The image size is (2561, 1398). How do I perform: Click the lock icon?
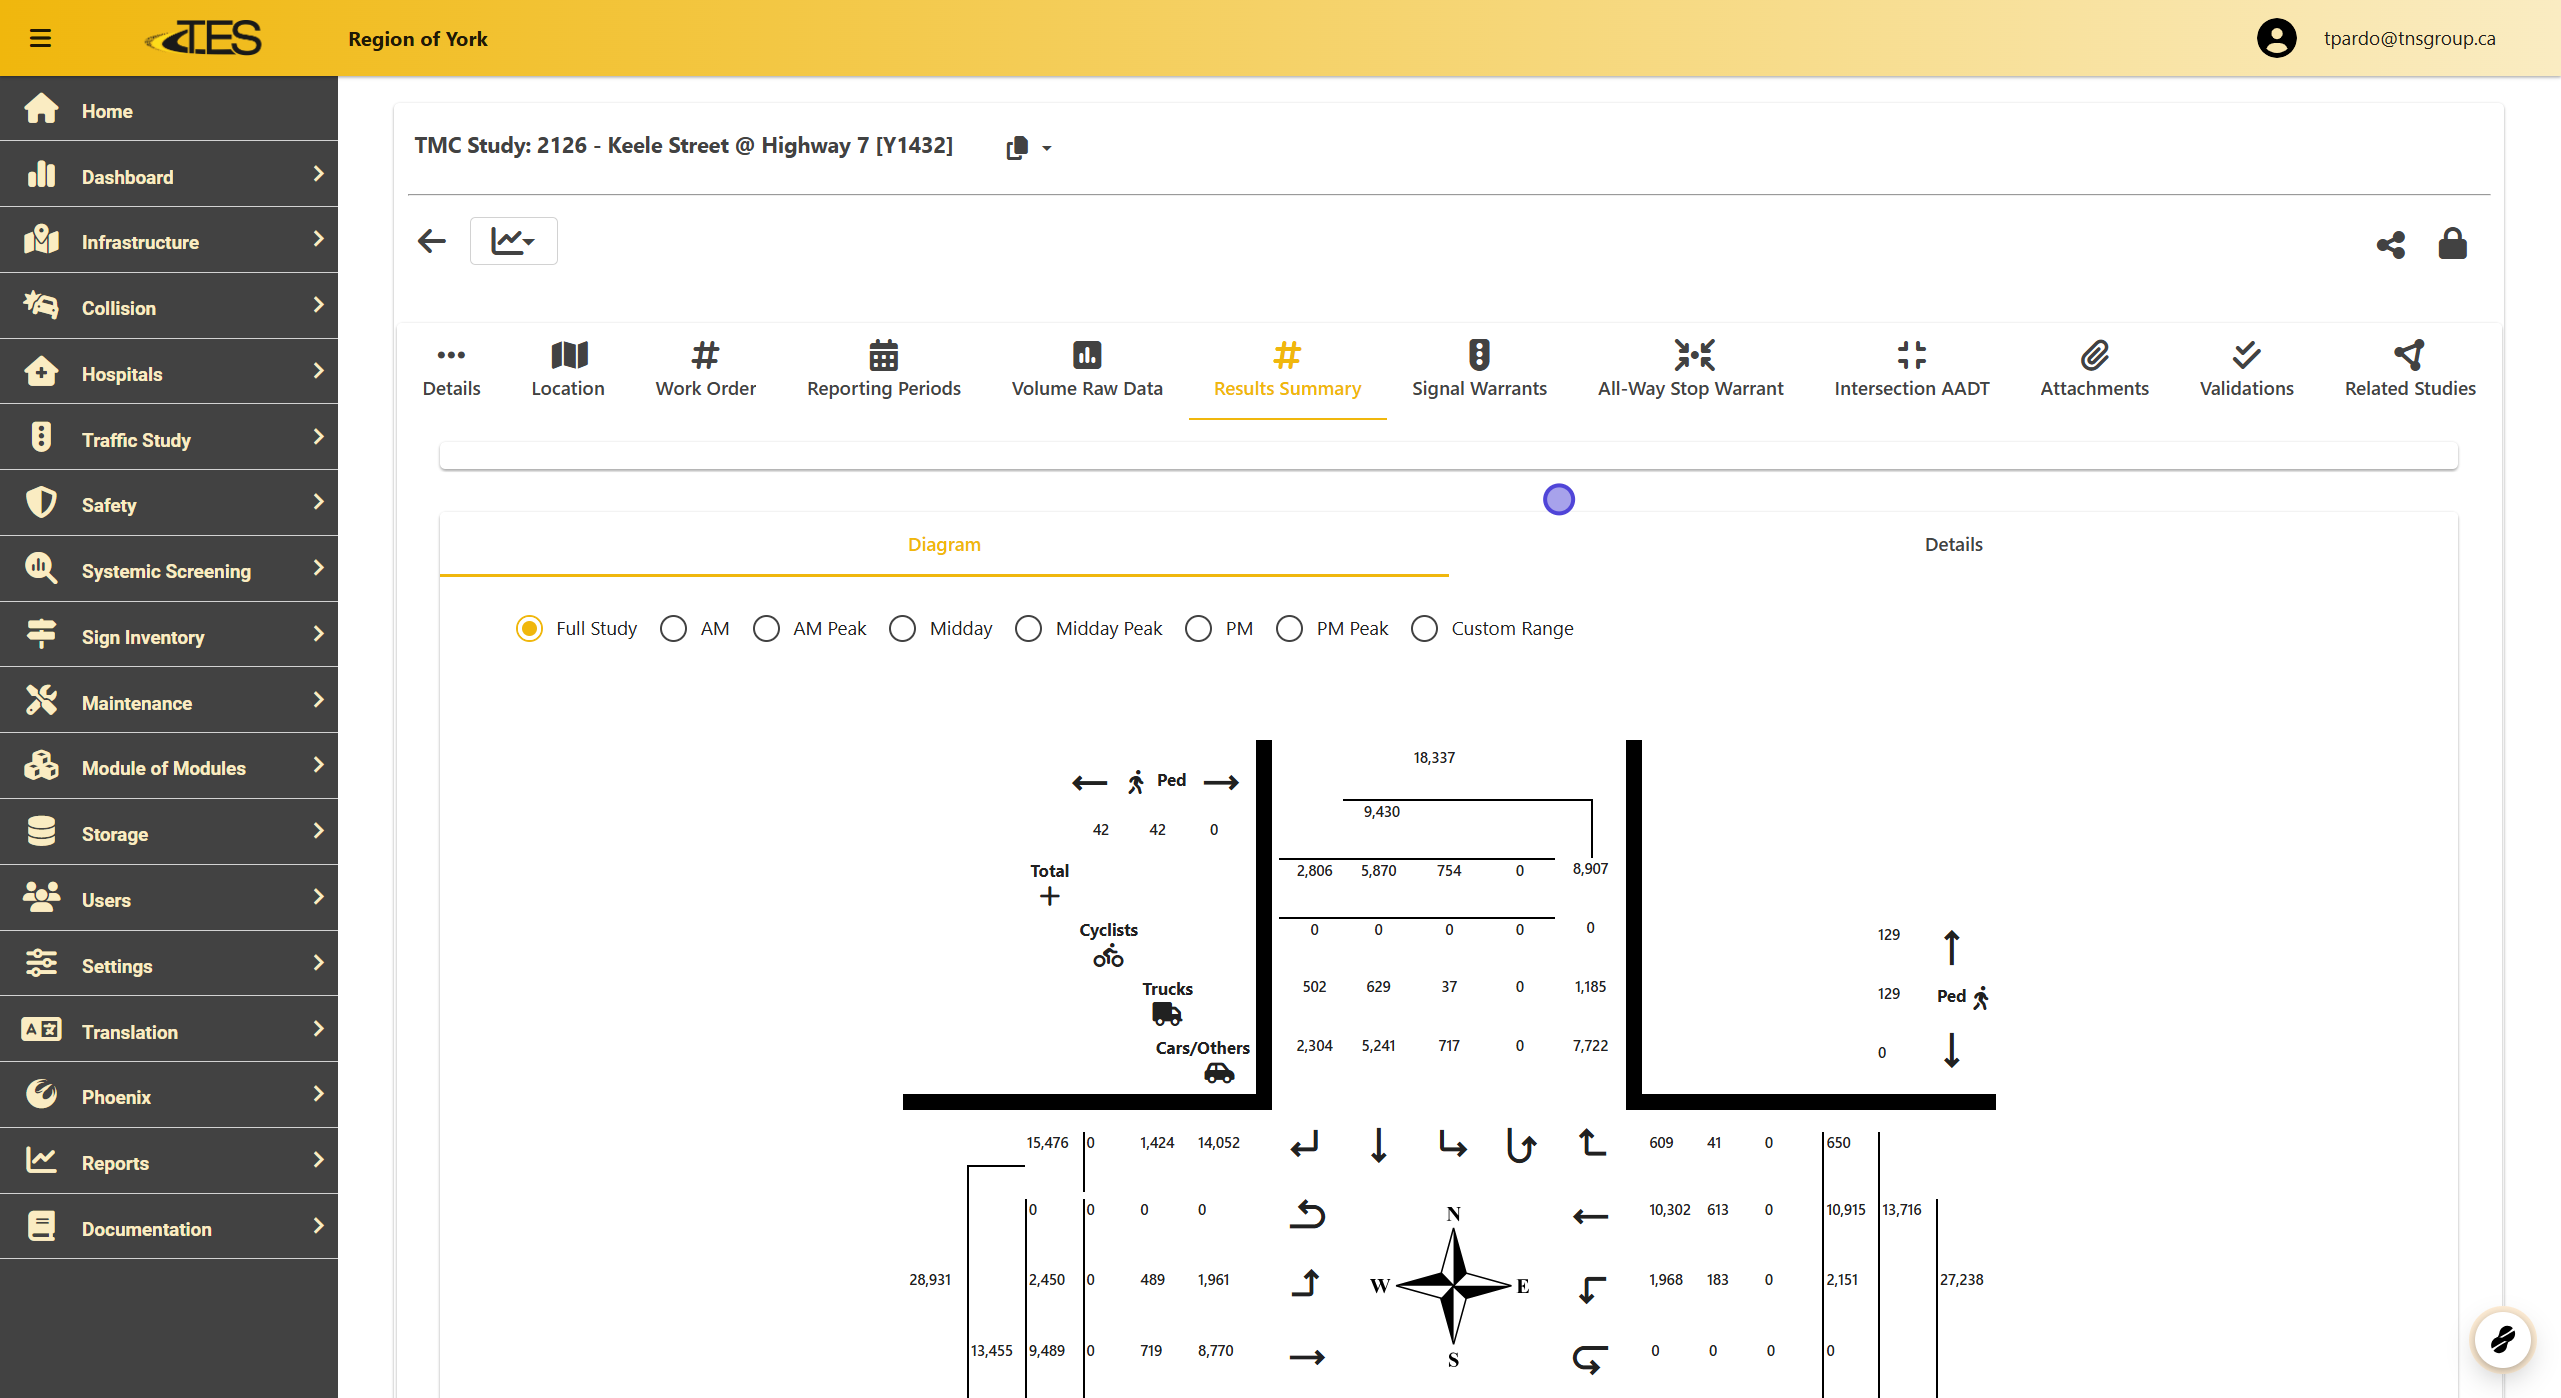tap(2452, 243)
